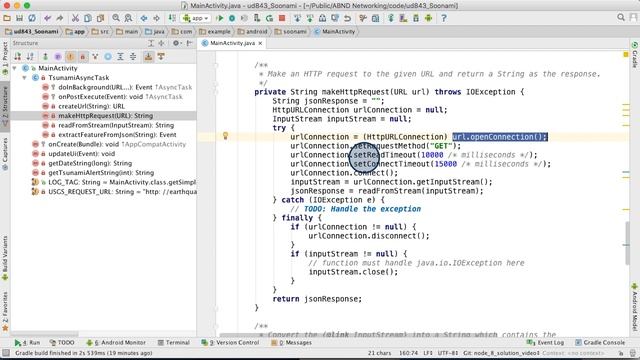Toggle Show Properties purple icon
Image resolution: width=640 pixels, height=360 pixels.
tap(58, 57)
